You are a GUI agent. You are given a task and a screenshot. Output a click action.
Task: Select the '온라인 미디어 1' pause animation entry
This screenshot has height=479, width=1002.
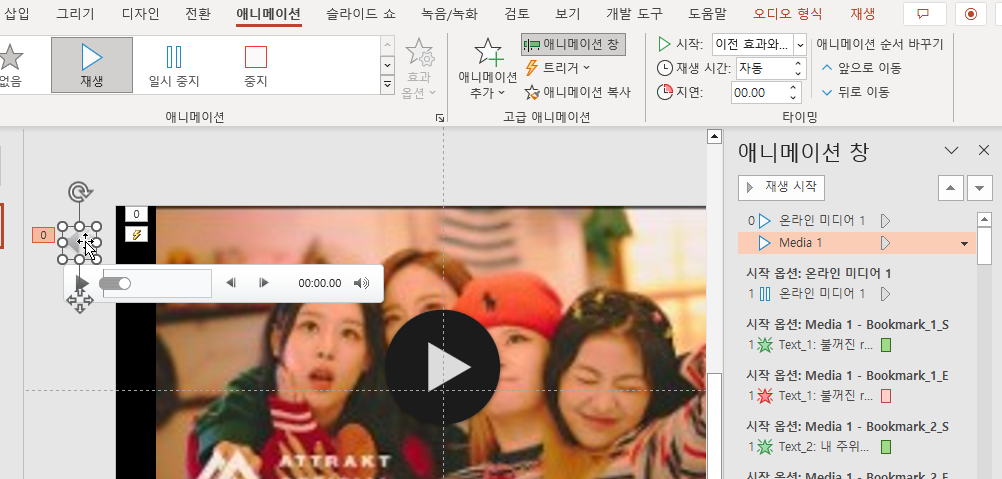(857, 294)
